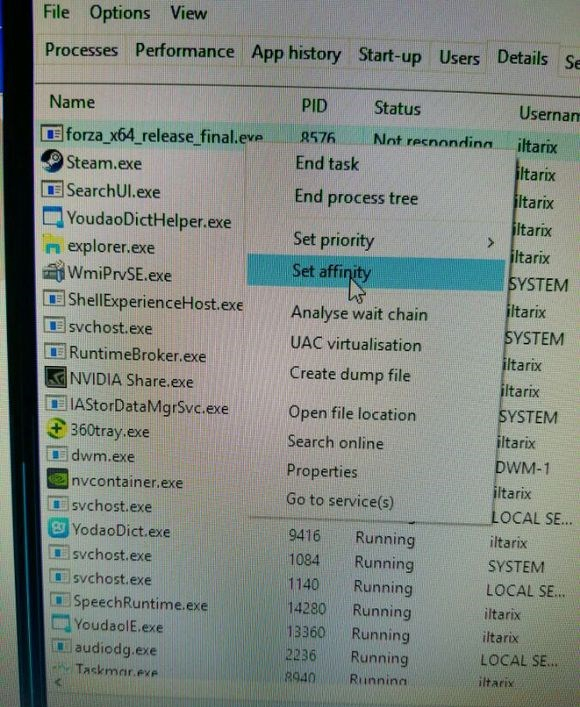Screen dimensions: 580x707
Task: Click the horizontal scrollbar left arrow
Action: point(58,682)
